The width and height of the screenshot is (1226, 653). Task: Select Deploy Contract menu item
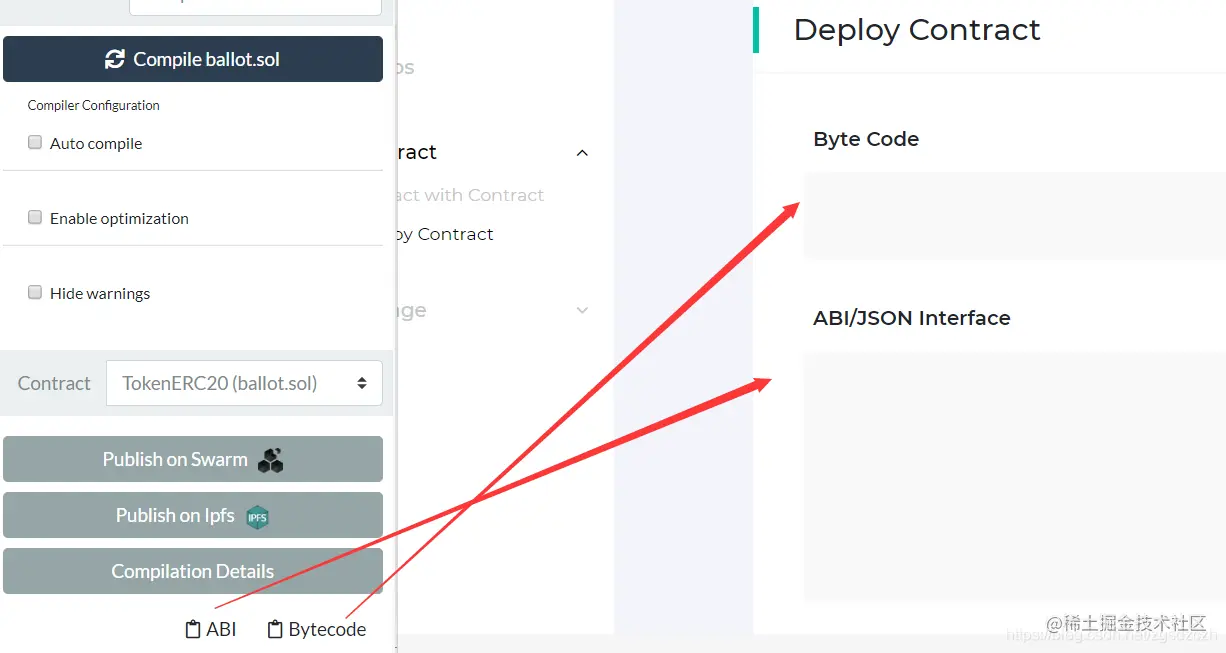point(446,234)
